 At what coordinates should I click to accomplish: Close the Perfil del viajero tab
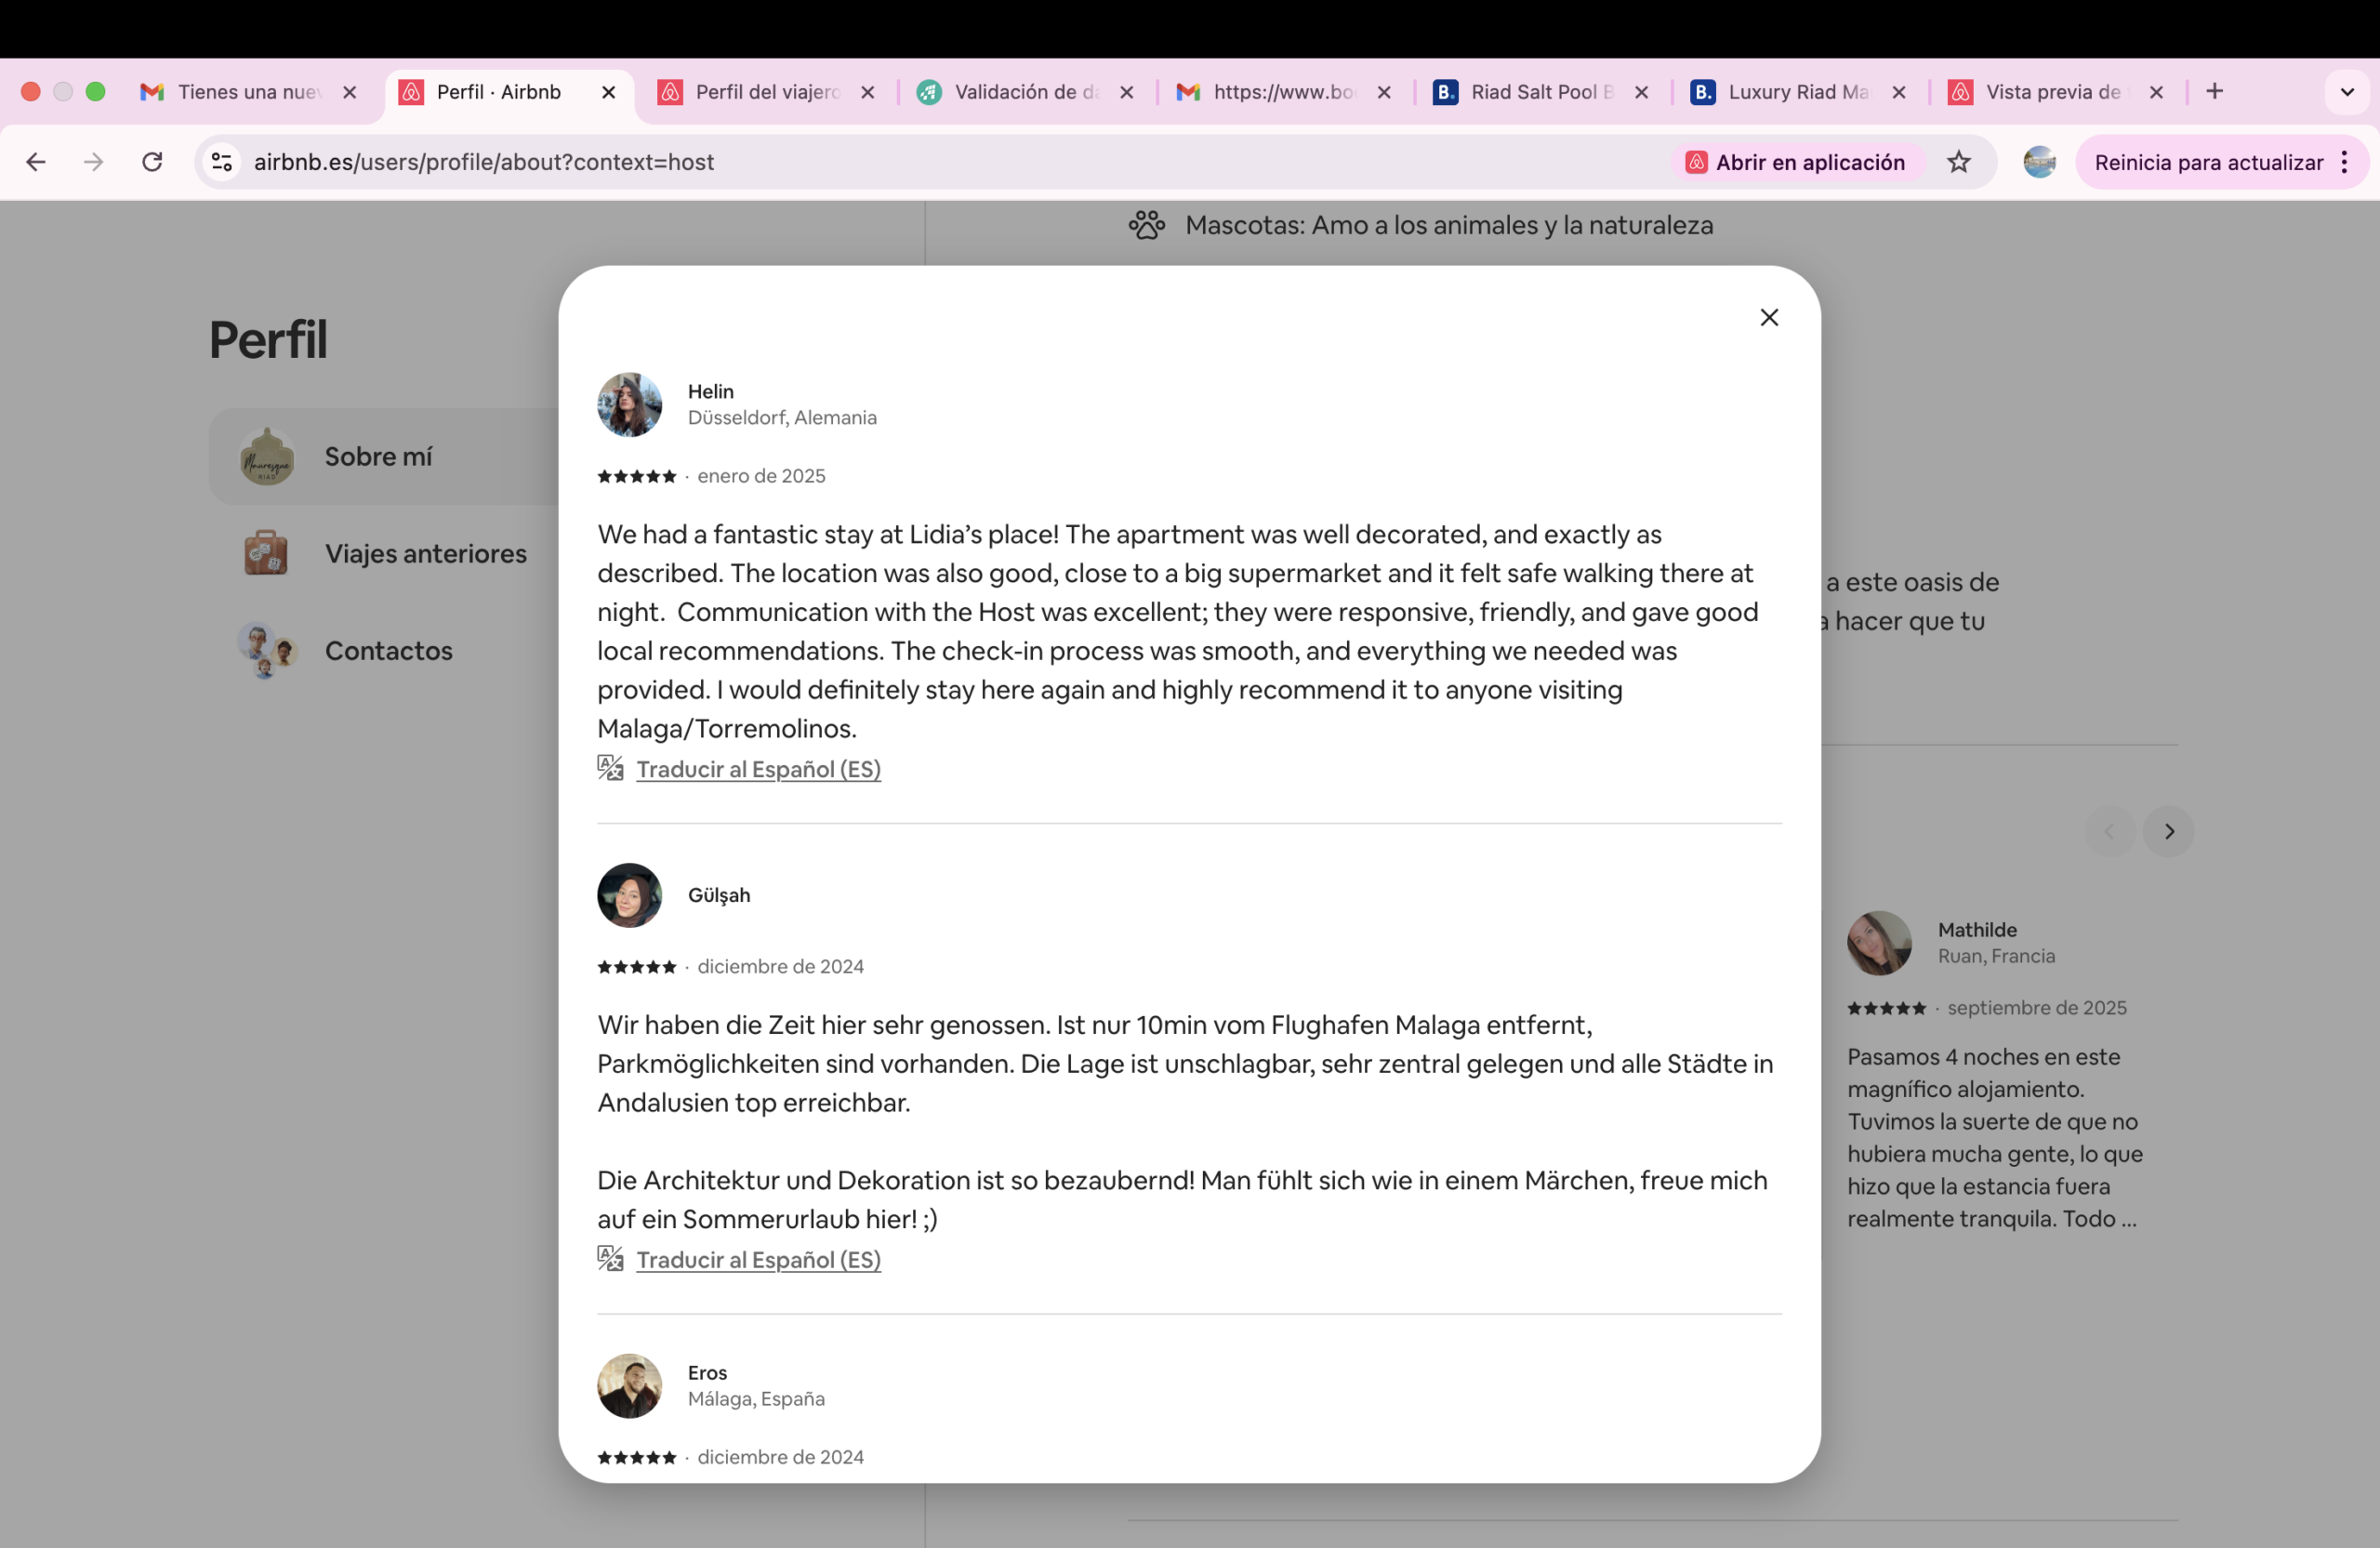tap(867, 92)
